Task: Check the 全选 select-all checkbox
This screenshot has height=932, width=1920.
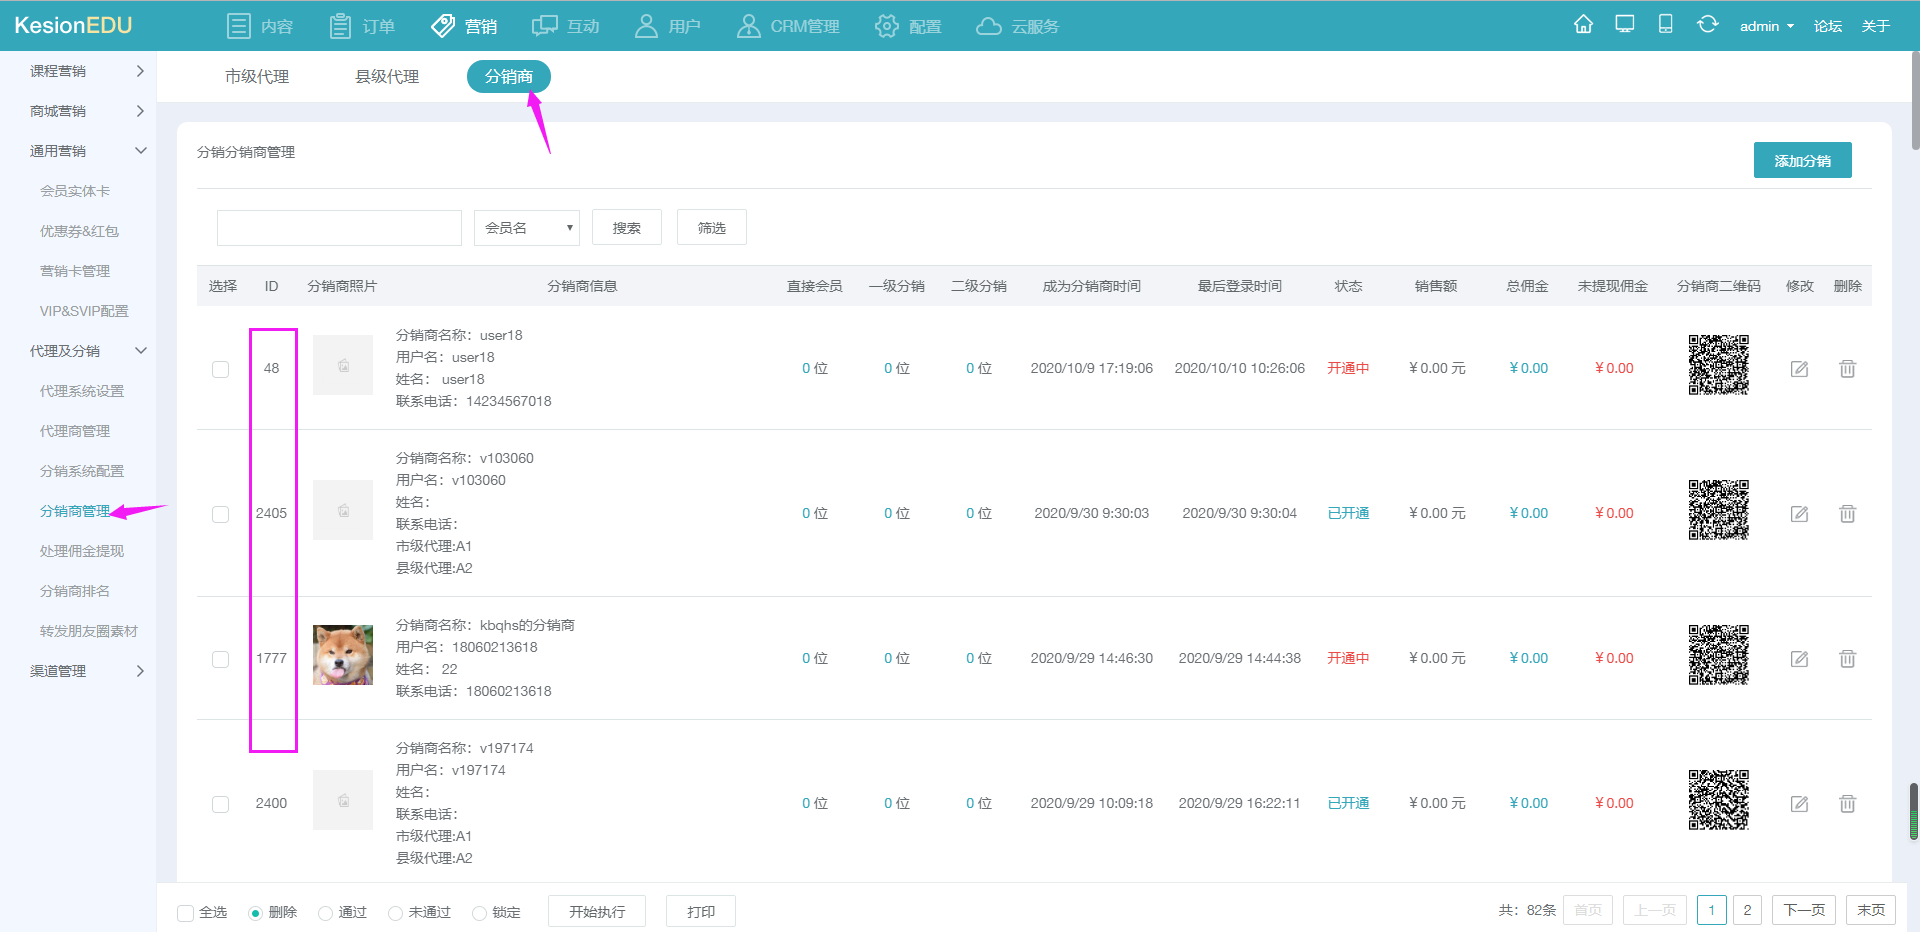Action: click(186, 913)
